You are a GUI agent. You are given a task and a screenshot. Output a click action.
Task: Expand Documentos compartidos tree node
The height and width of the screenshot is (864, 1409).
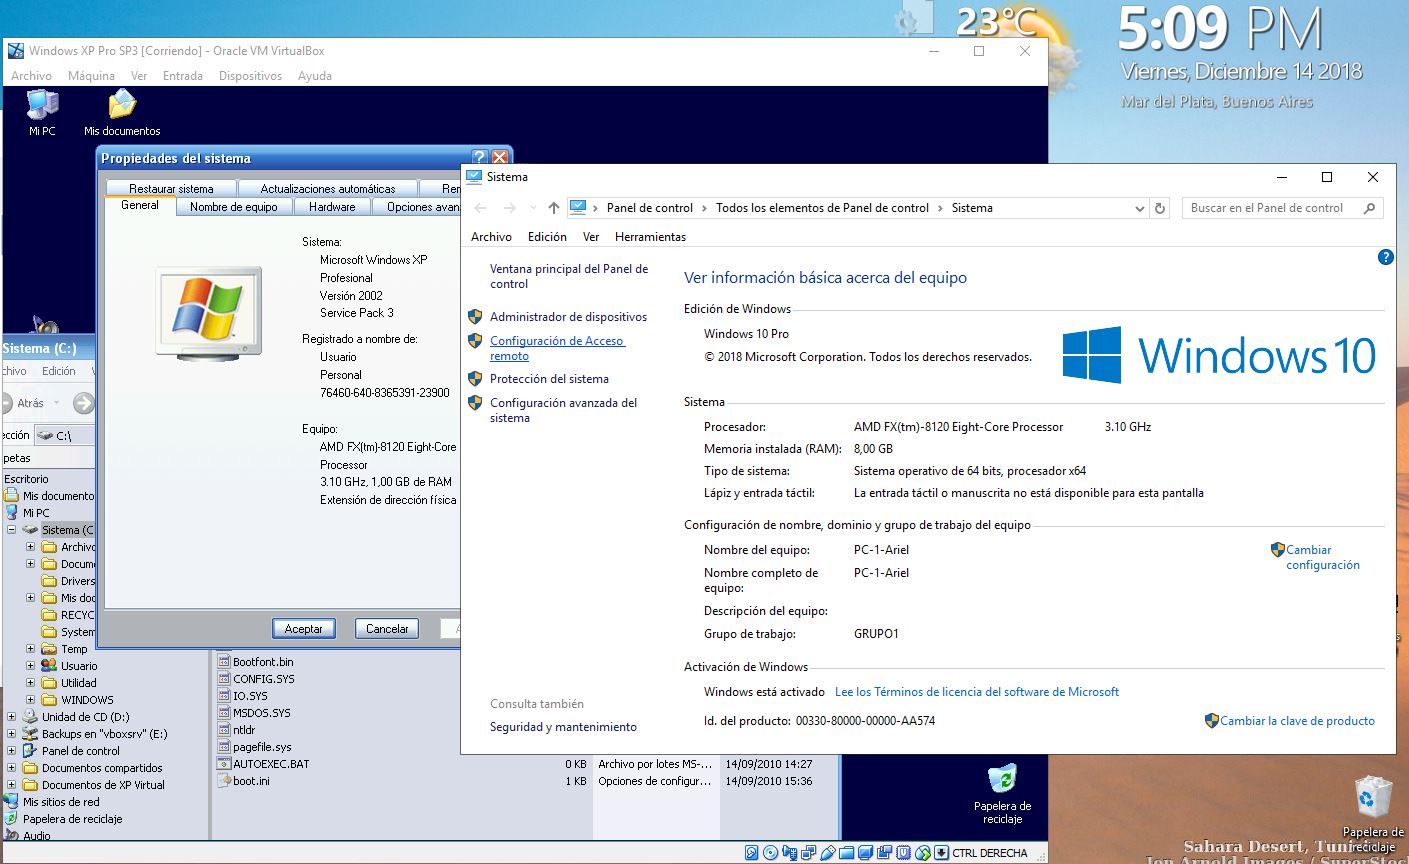coord(12,768)
